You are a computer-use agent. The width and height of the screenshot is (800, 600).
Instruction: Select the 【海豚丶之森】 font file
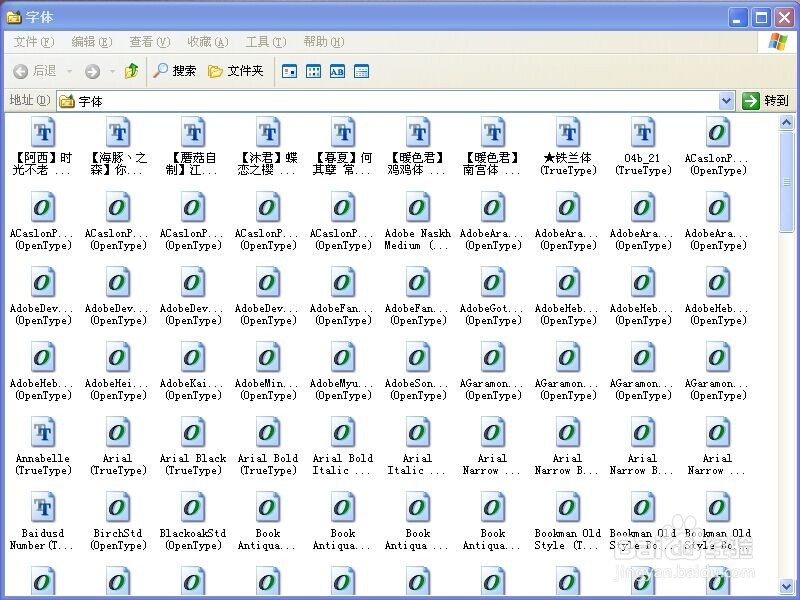pos(118,146)
